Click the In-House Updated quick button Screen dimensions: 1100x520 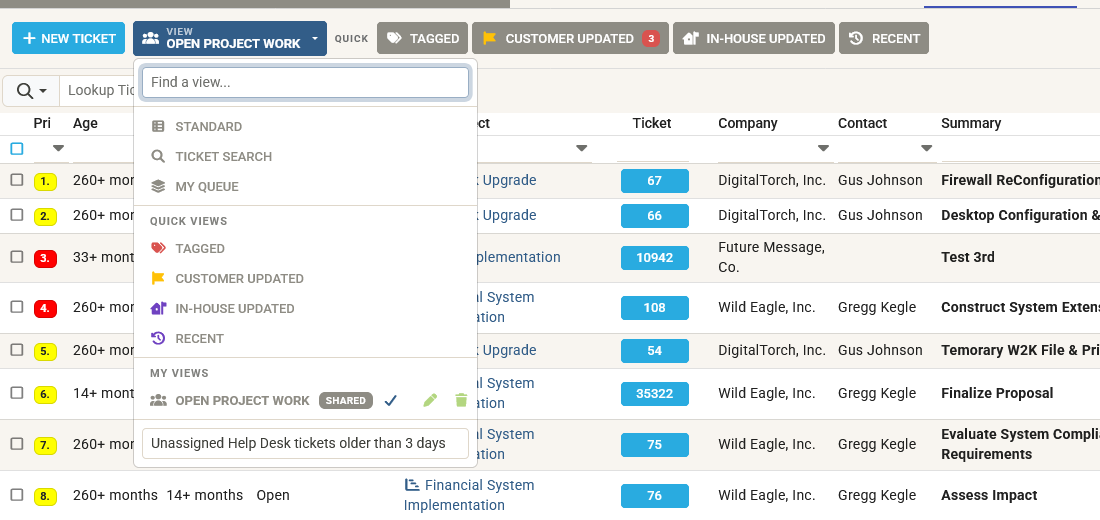754,38
